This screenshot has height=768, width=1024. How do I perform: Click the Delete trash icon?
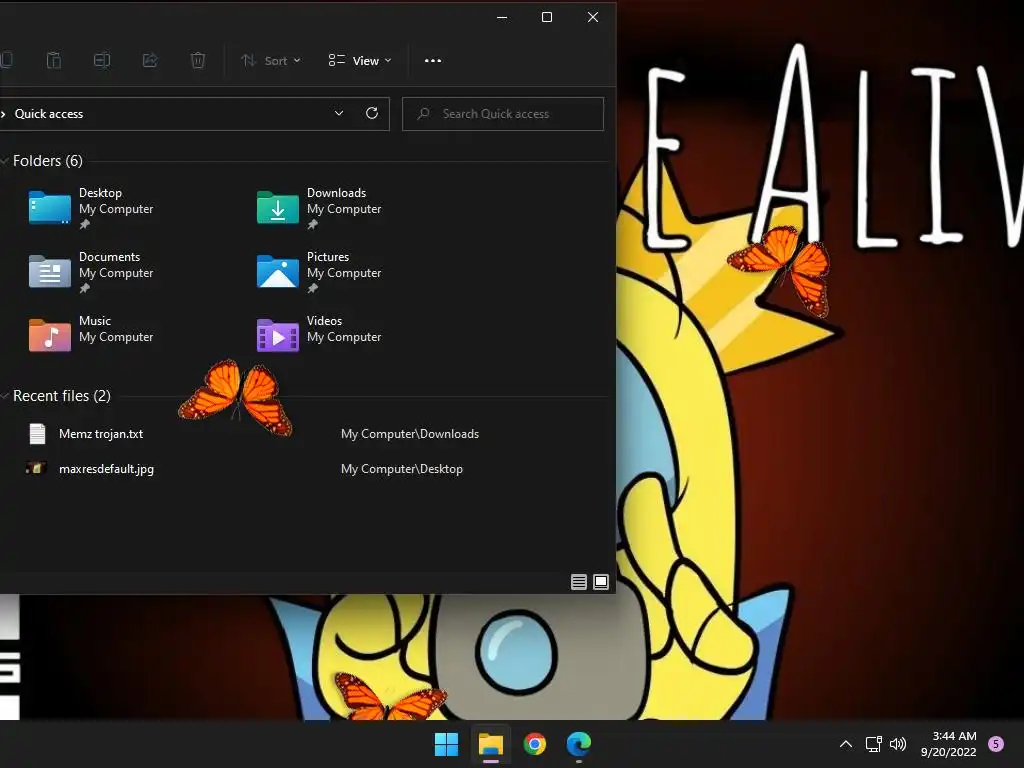tap(198, 61)
